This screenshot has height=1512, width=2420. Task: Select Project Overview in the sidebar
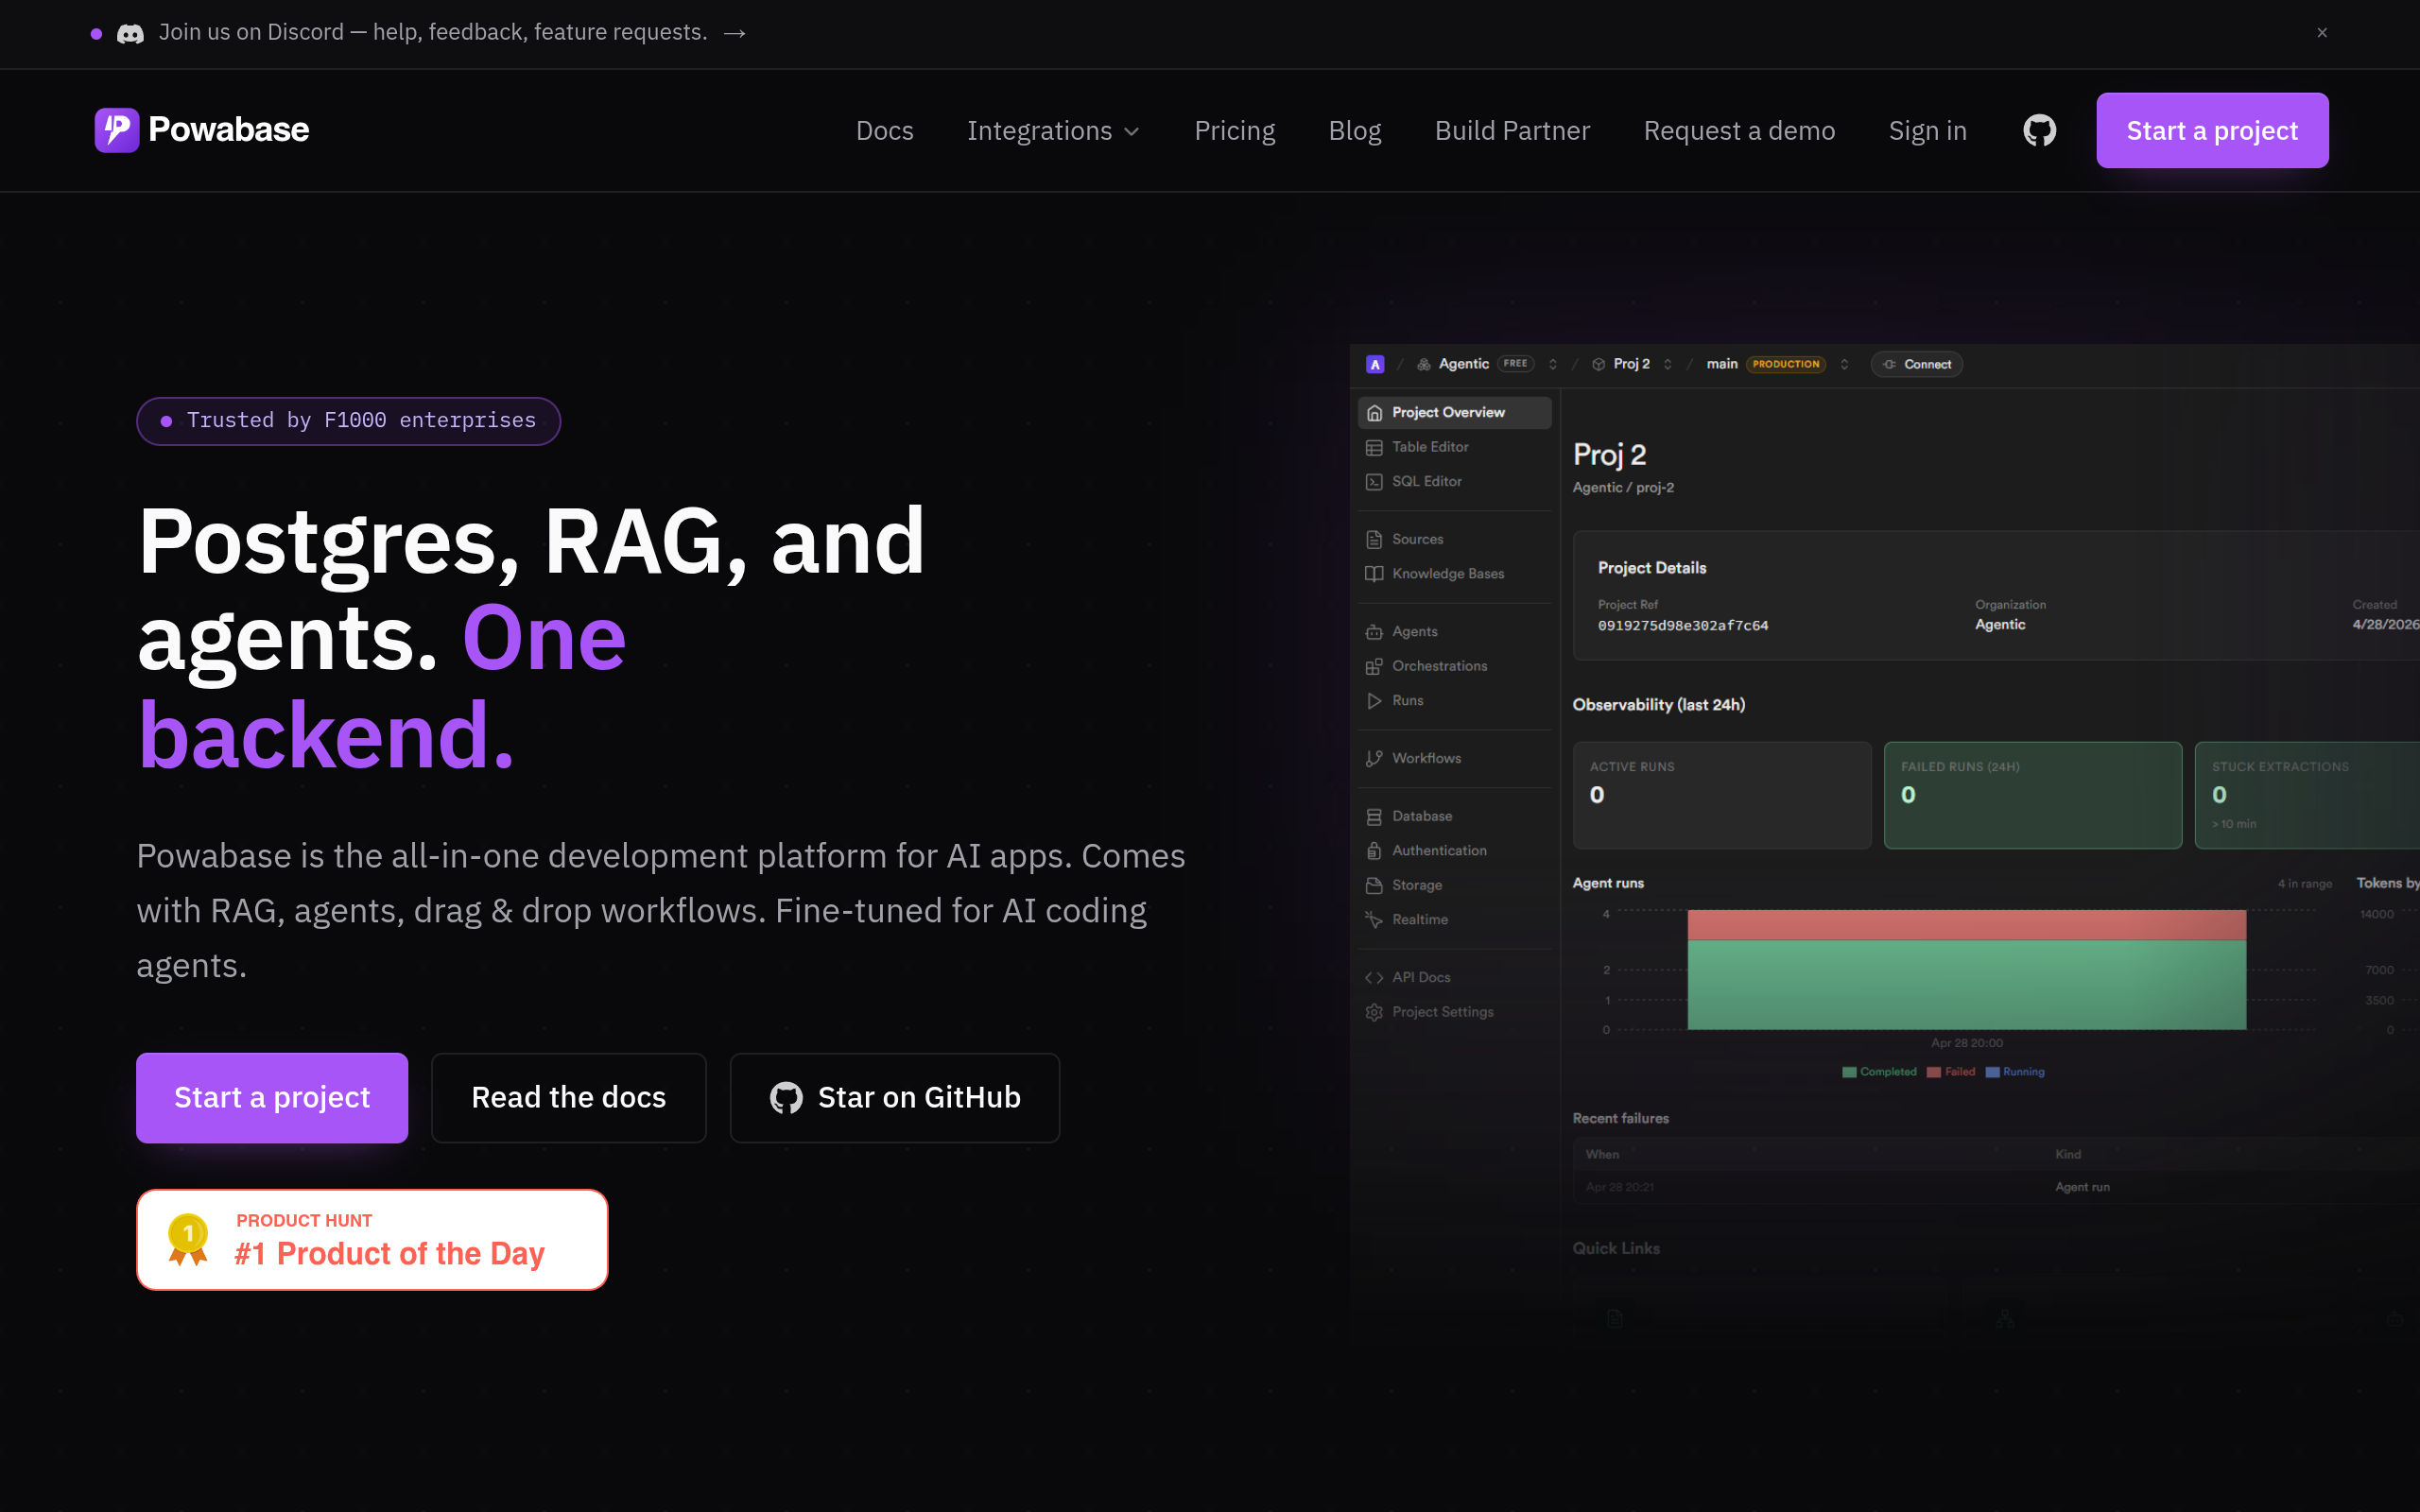pos(1455,412)
